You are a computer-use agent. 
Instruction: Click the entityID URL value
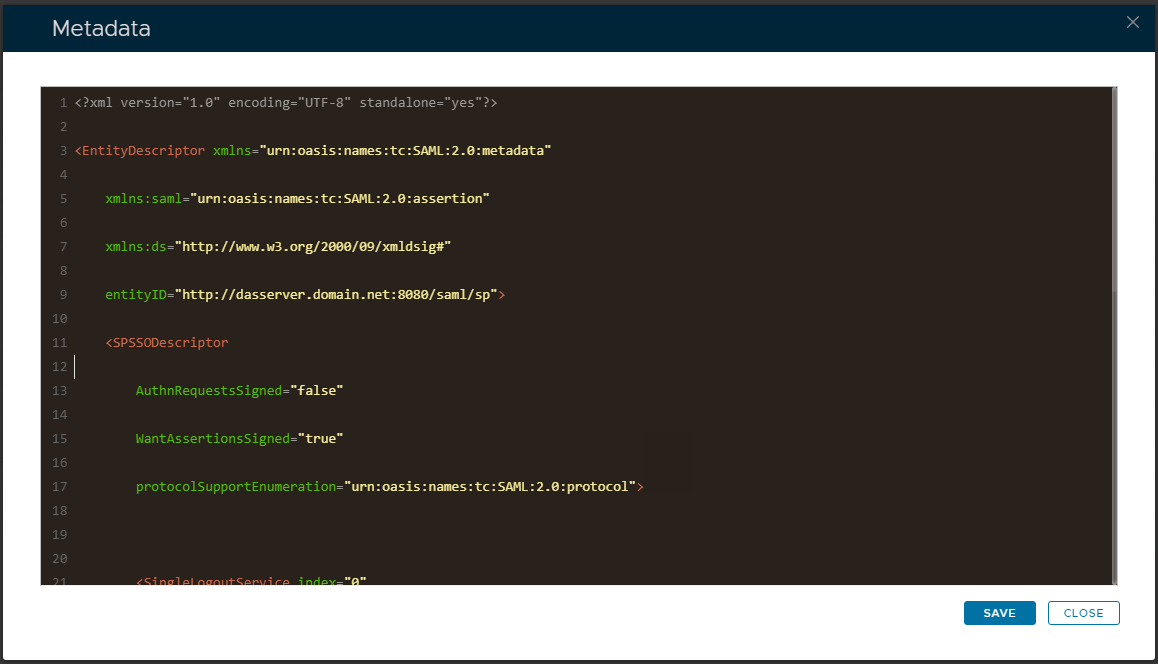coord(336,295)
